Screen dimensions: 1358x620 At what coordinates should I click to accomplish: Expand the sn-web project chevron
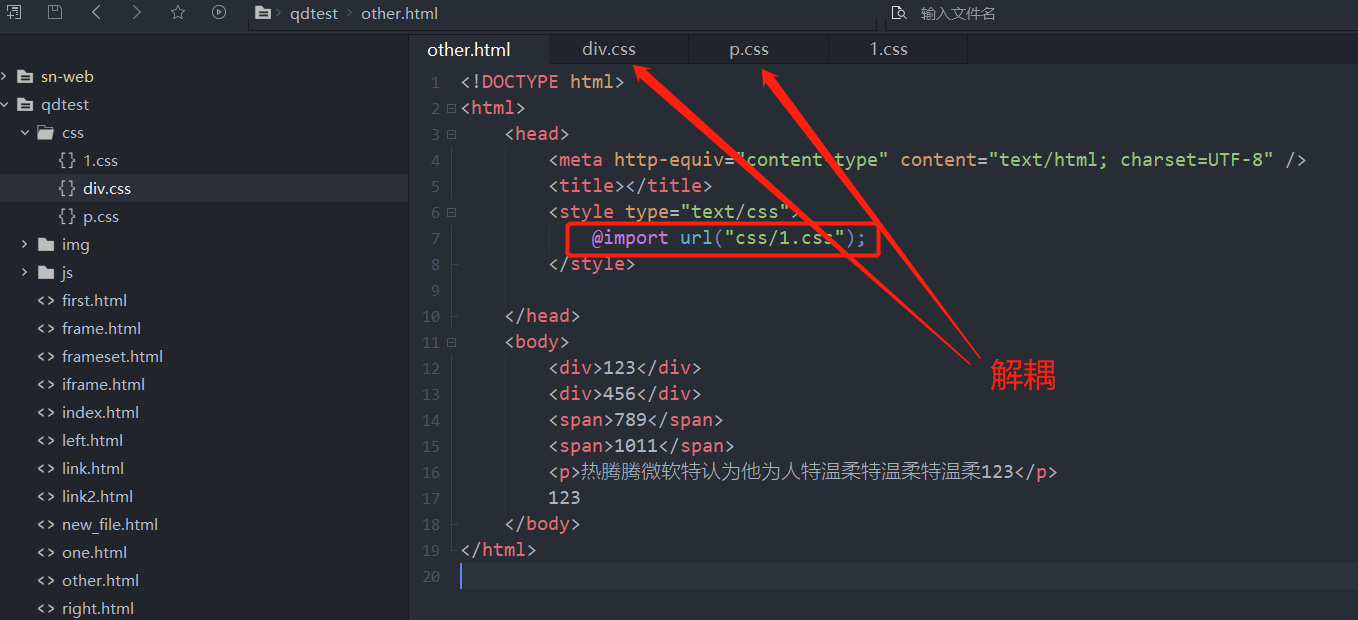[5, 77]
